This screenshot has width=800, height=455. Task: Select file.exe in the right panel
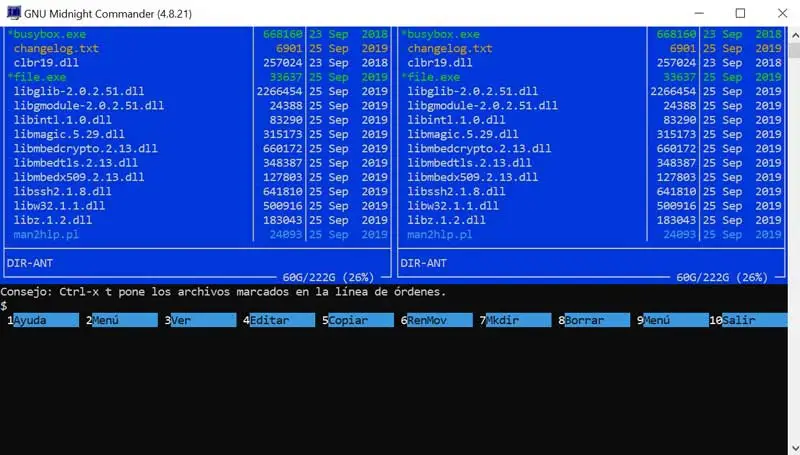pyautogui.click(x=431, y=77)
